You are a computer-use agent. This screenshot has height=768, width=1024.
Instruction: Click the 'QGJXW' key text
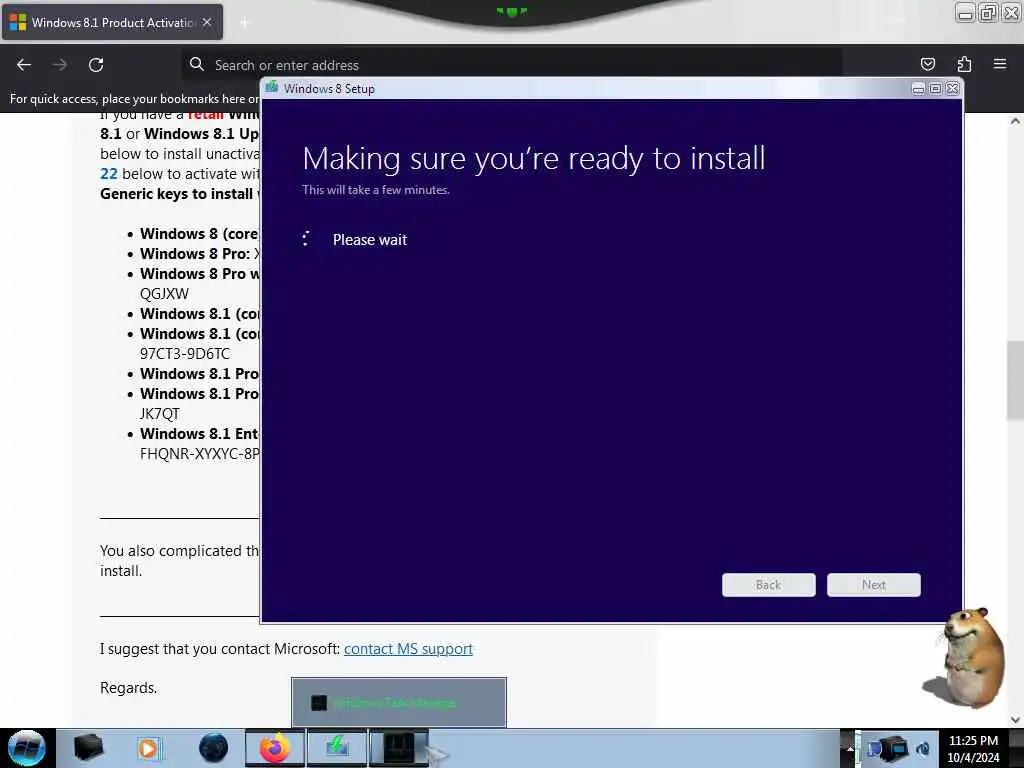(164, 293)
